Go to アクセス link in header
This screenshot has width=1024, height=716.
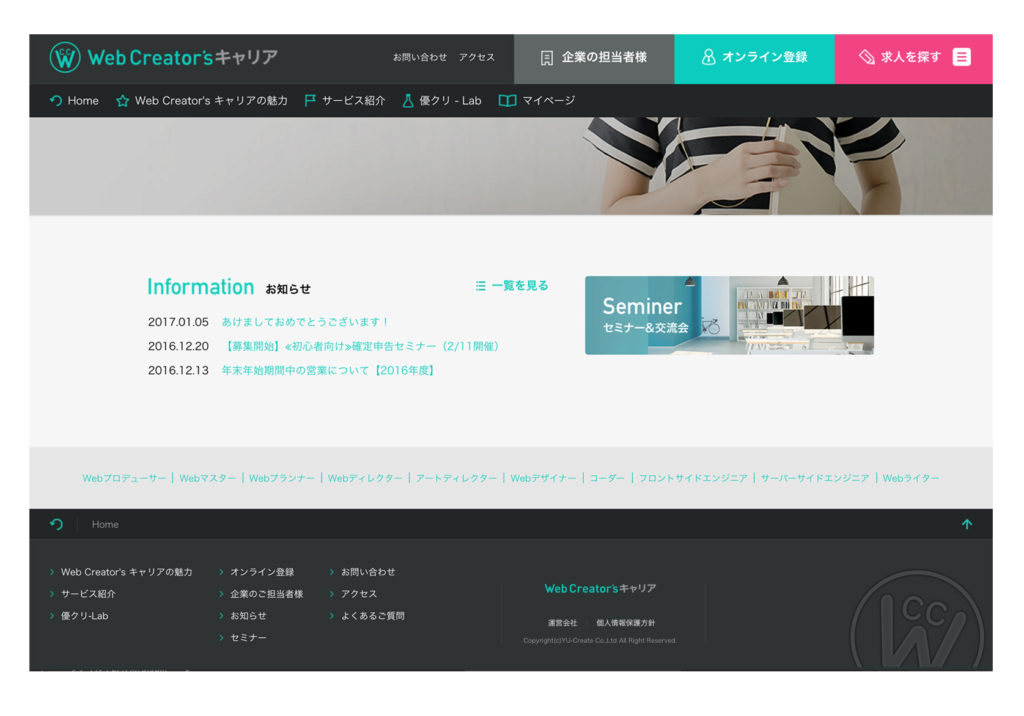[477, 58]
